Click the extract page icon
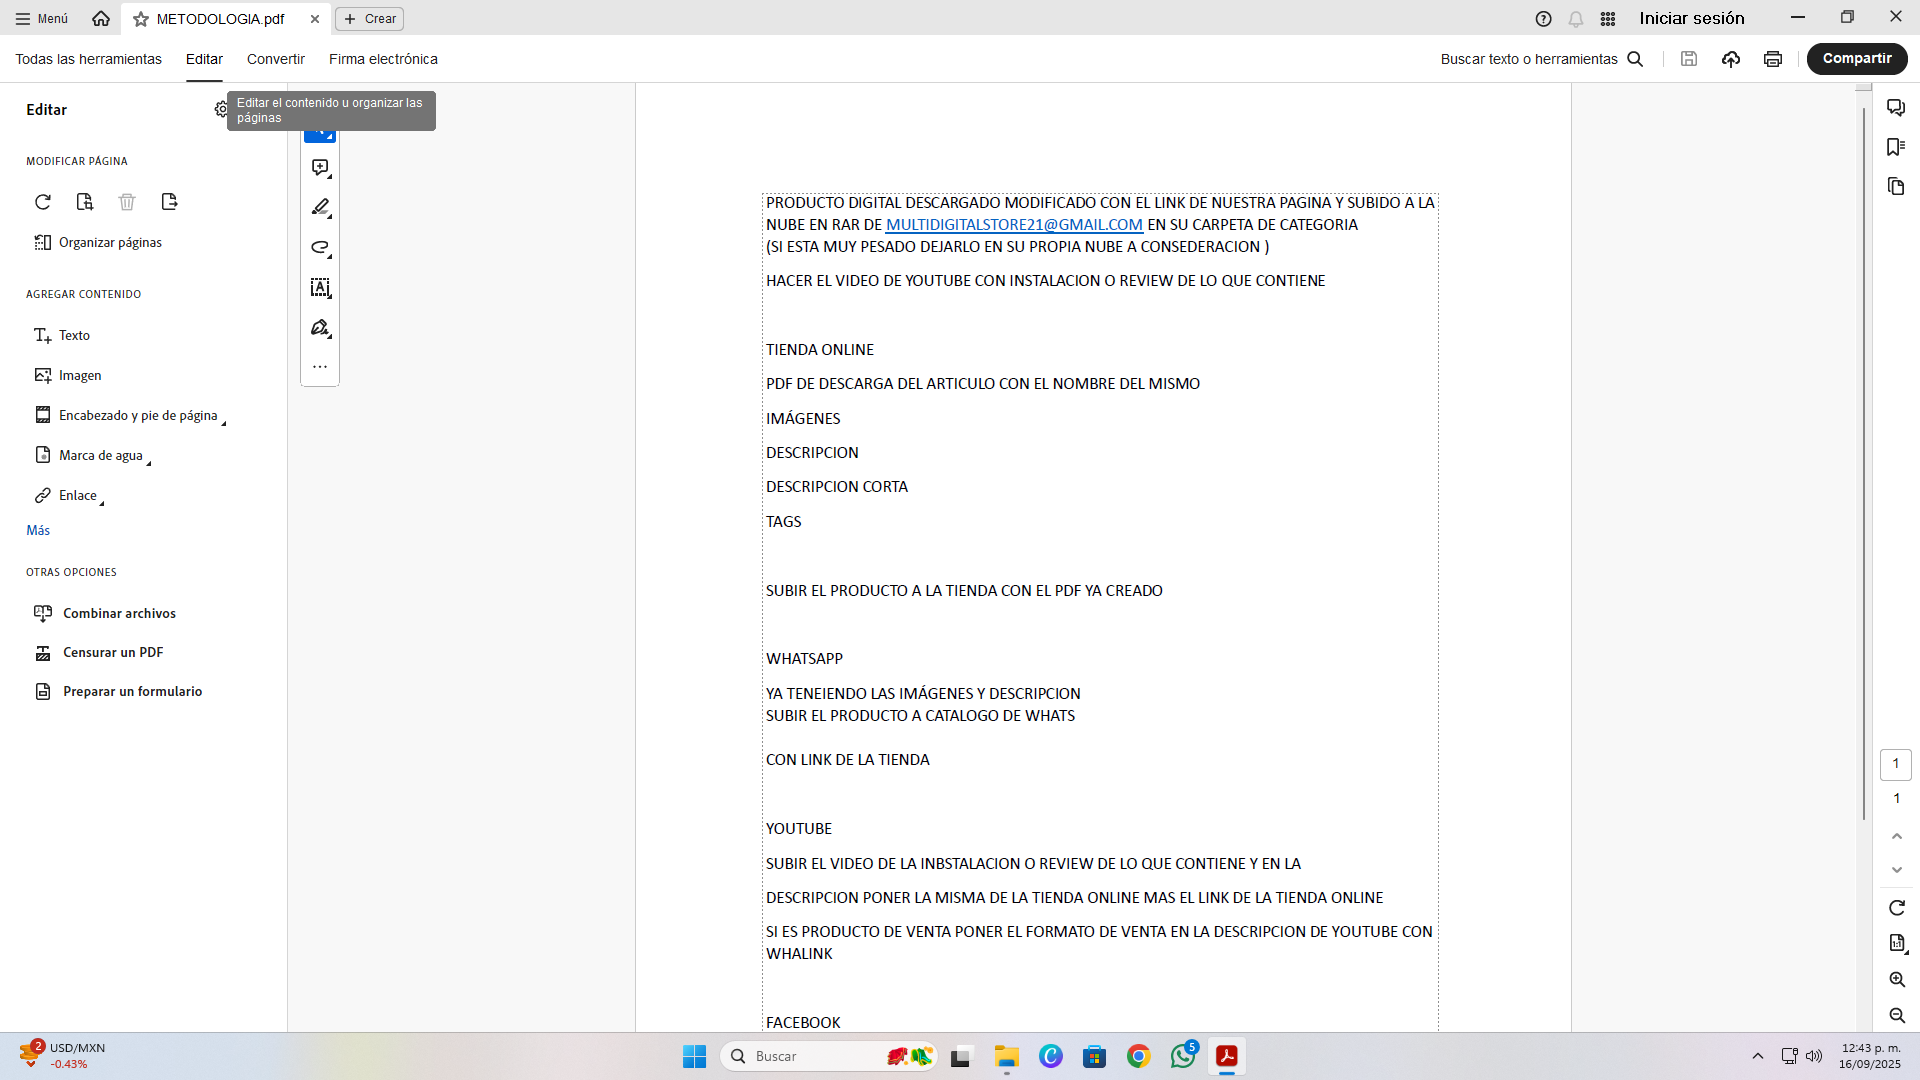Image resolution: width=1920 pixels, height=1080 pixels. click(x=169, y=202)
